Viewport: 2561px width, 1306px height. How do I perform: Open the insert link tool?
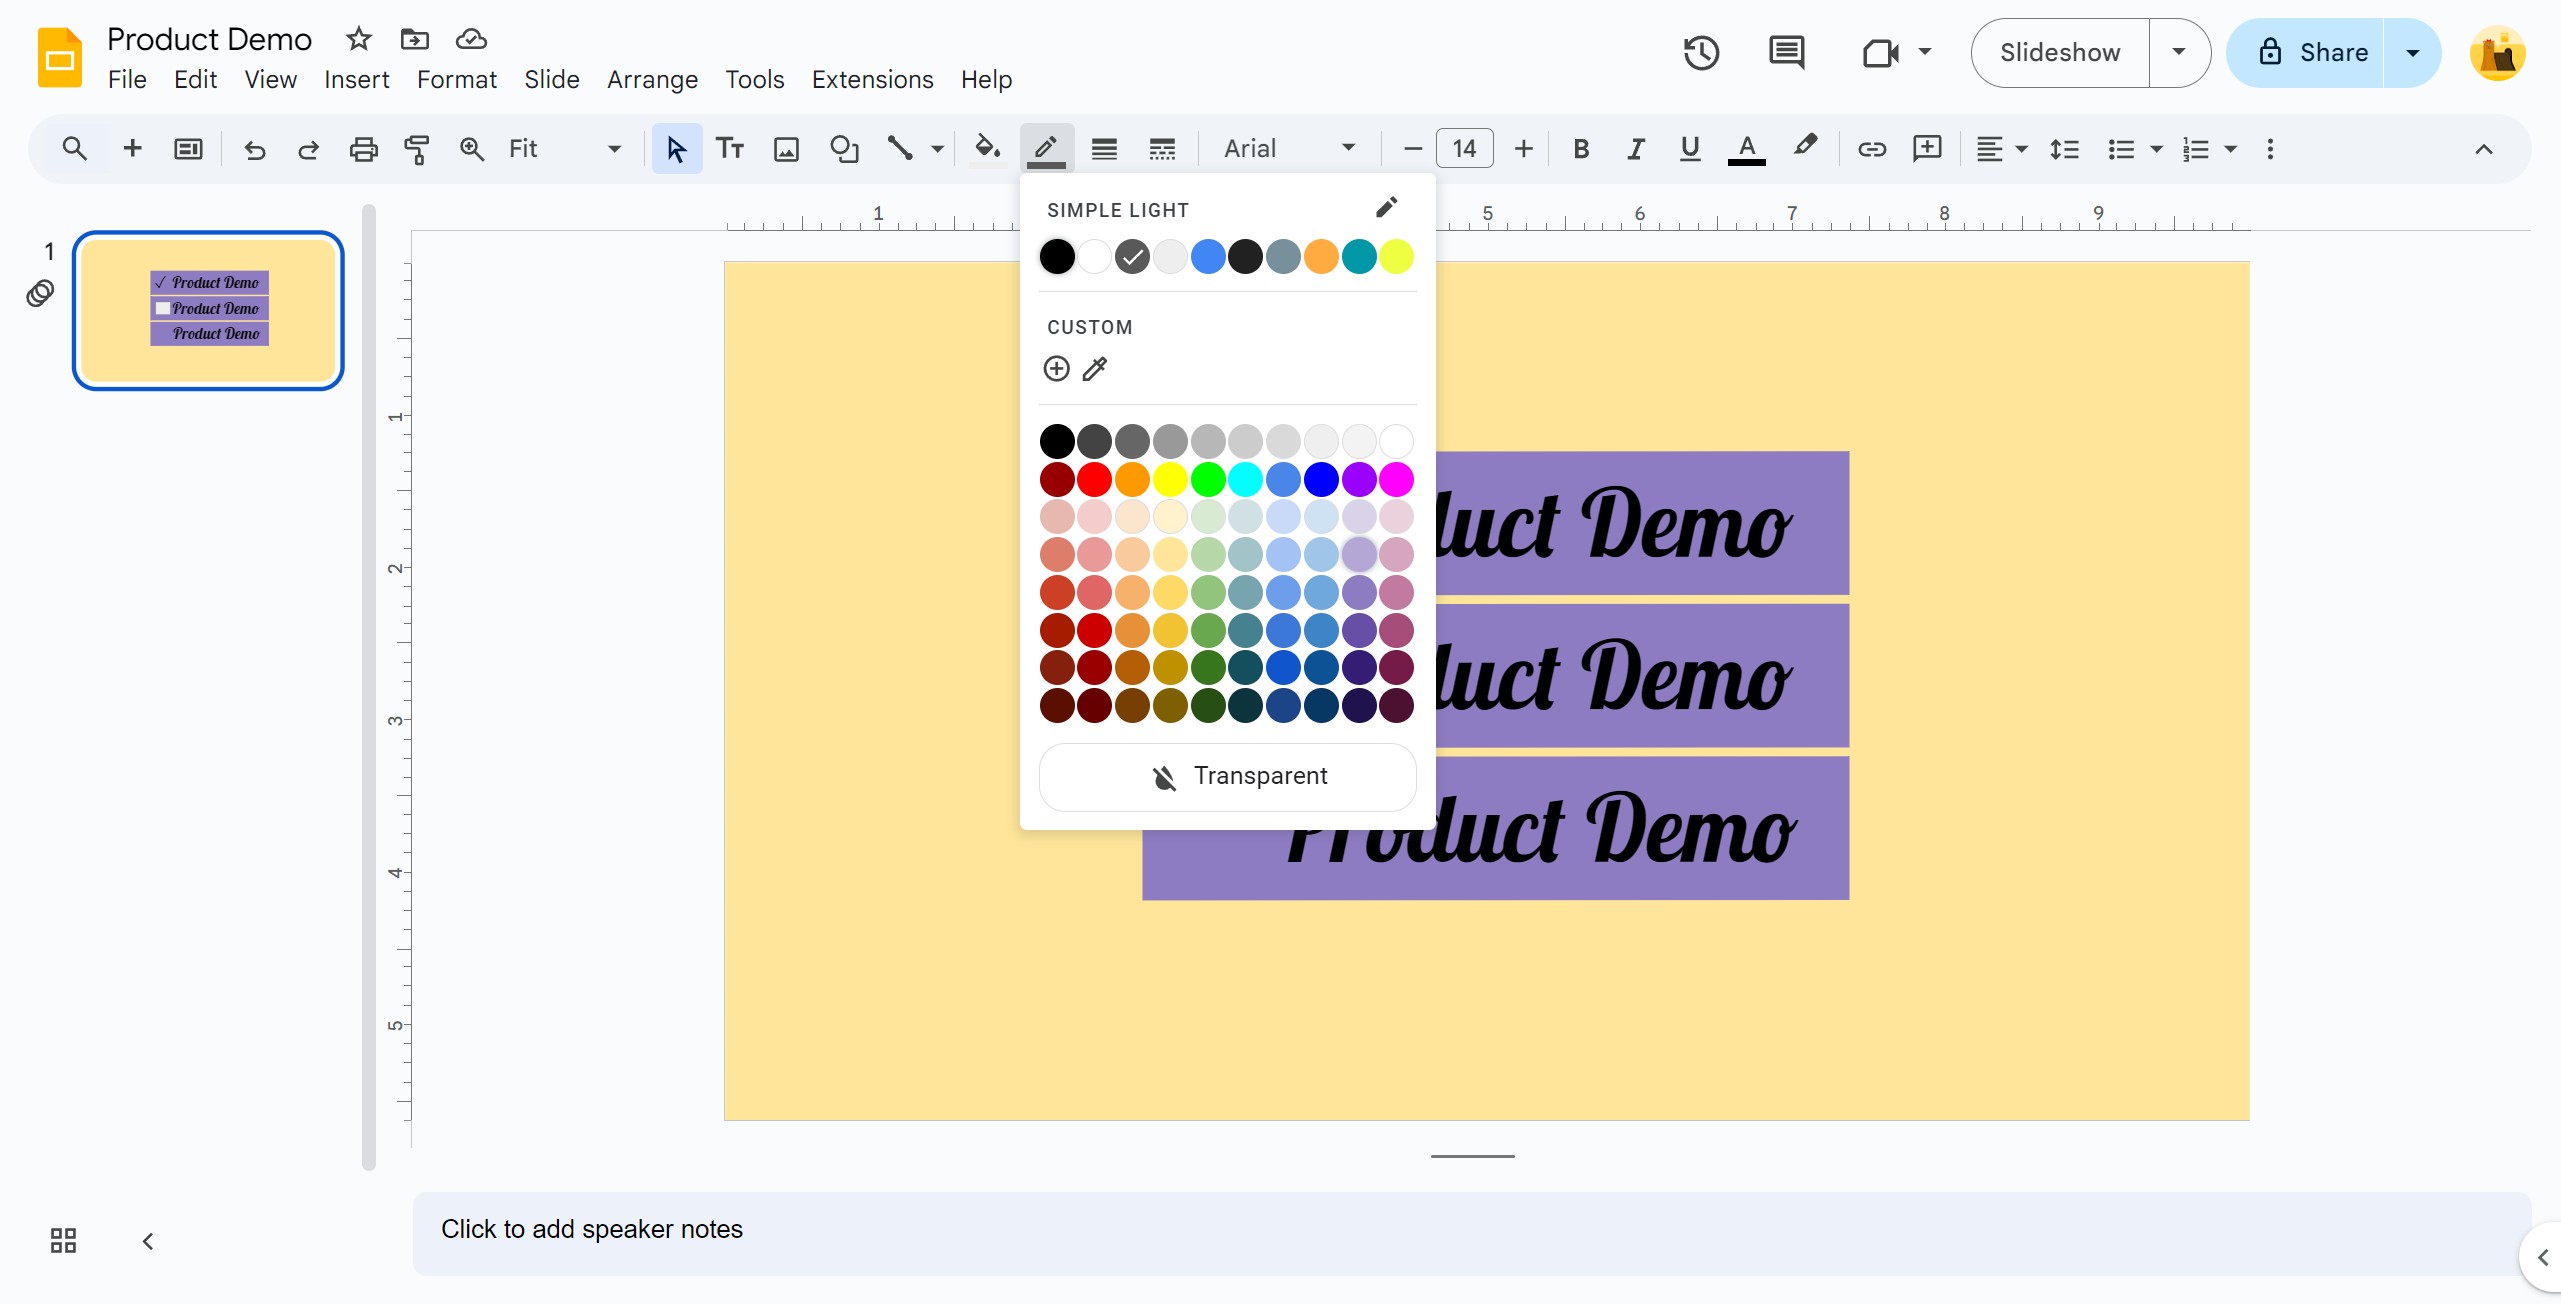1871,149
